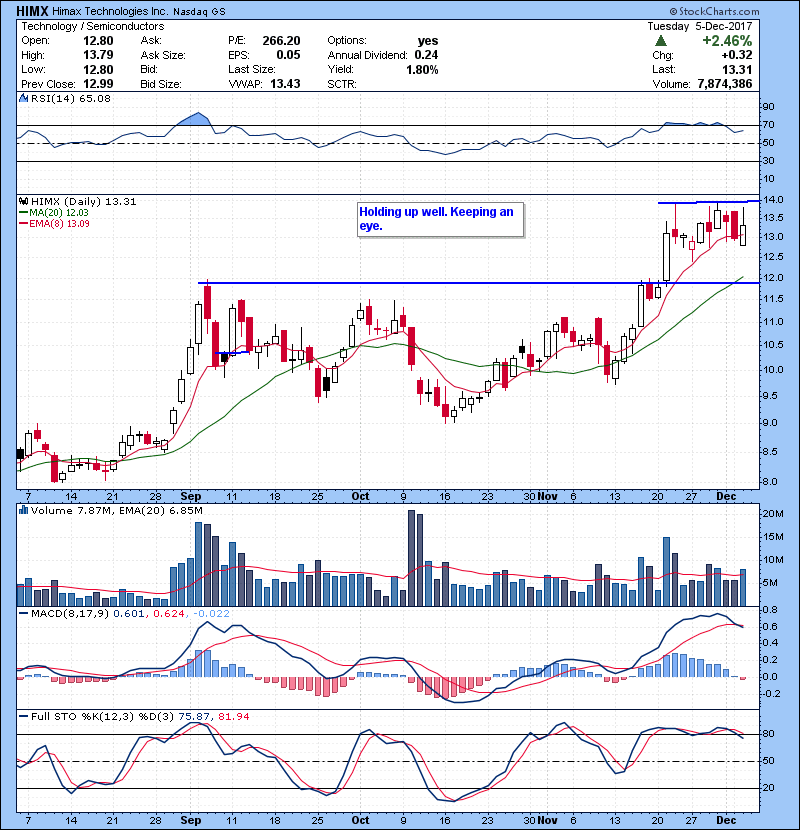The width and height of the screenshot is (800, 830).
Task: Click the Last Size: label
Action: [252, 69]
